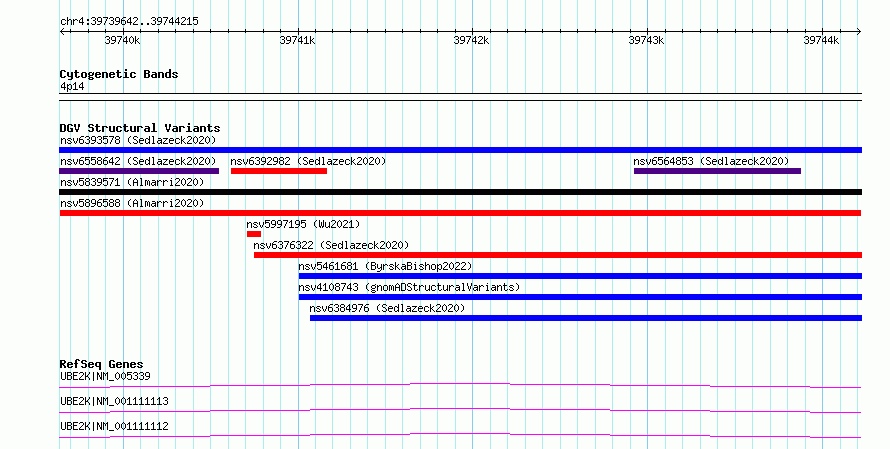Click the UBE2K NM_005339 magenta transcript line

[460, 385]
